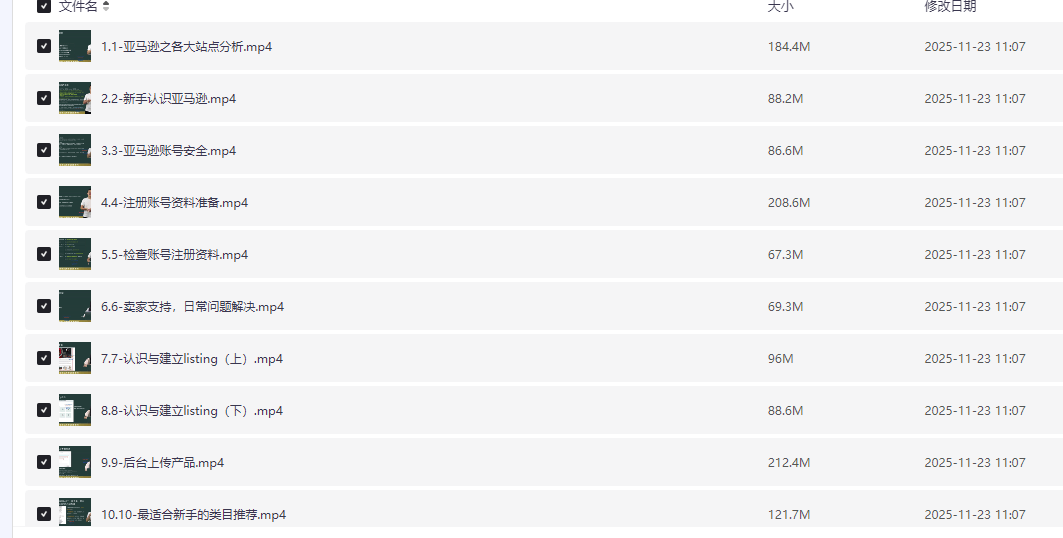Viewport: 1063px width, 538px height.
Task: Click the 大小 column header
Action: (780, 6)
